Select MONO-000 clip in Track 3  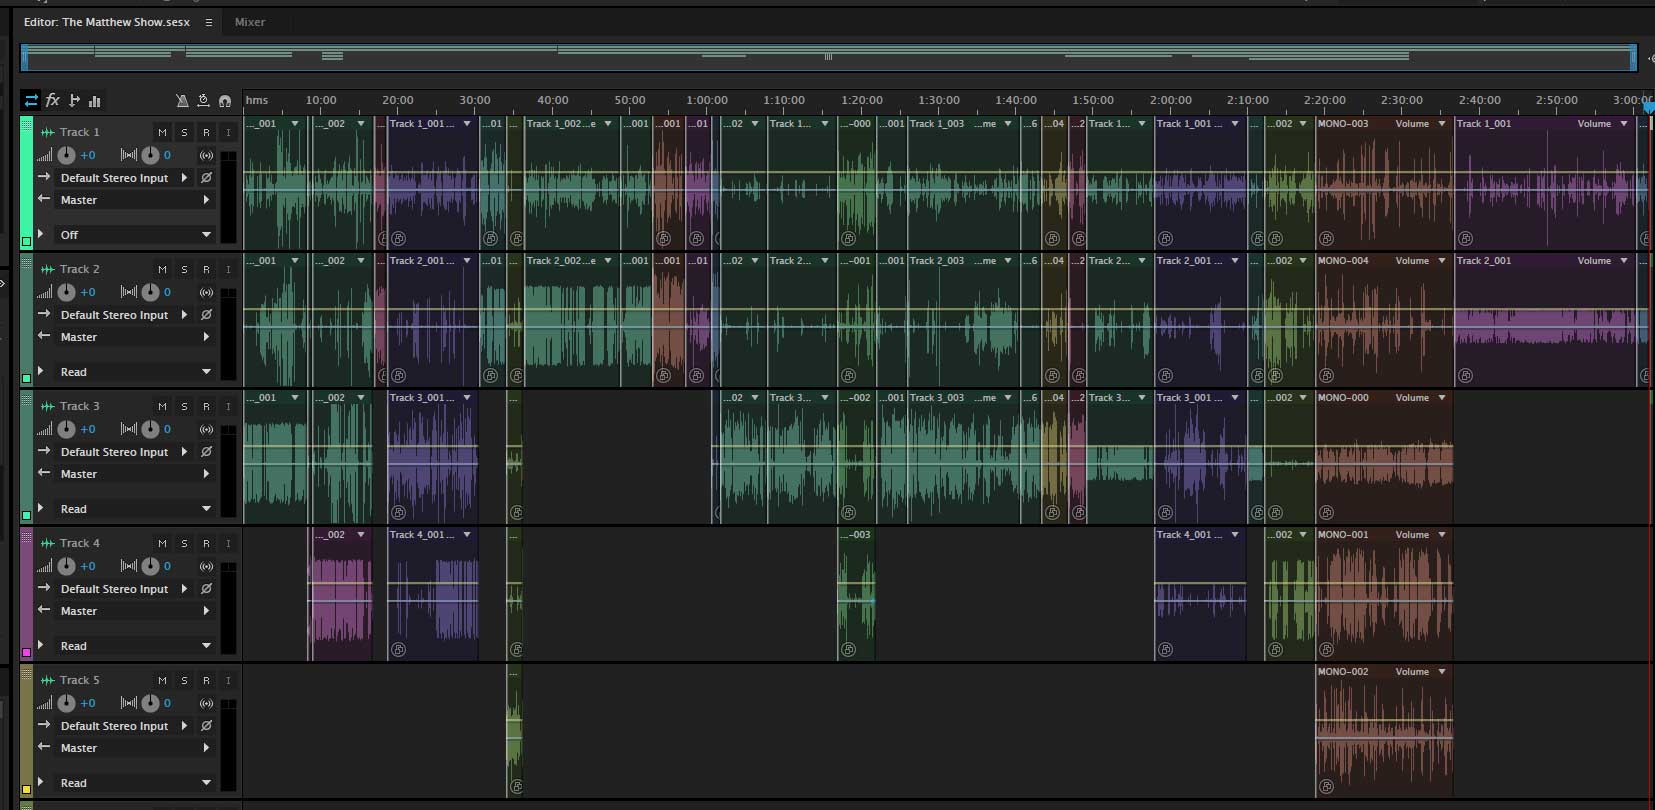pyautogui.click(x=1384, y=457)
